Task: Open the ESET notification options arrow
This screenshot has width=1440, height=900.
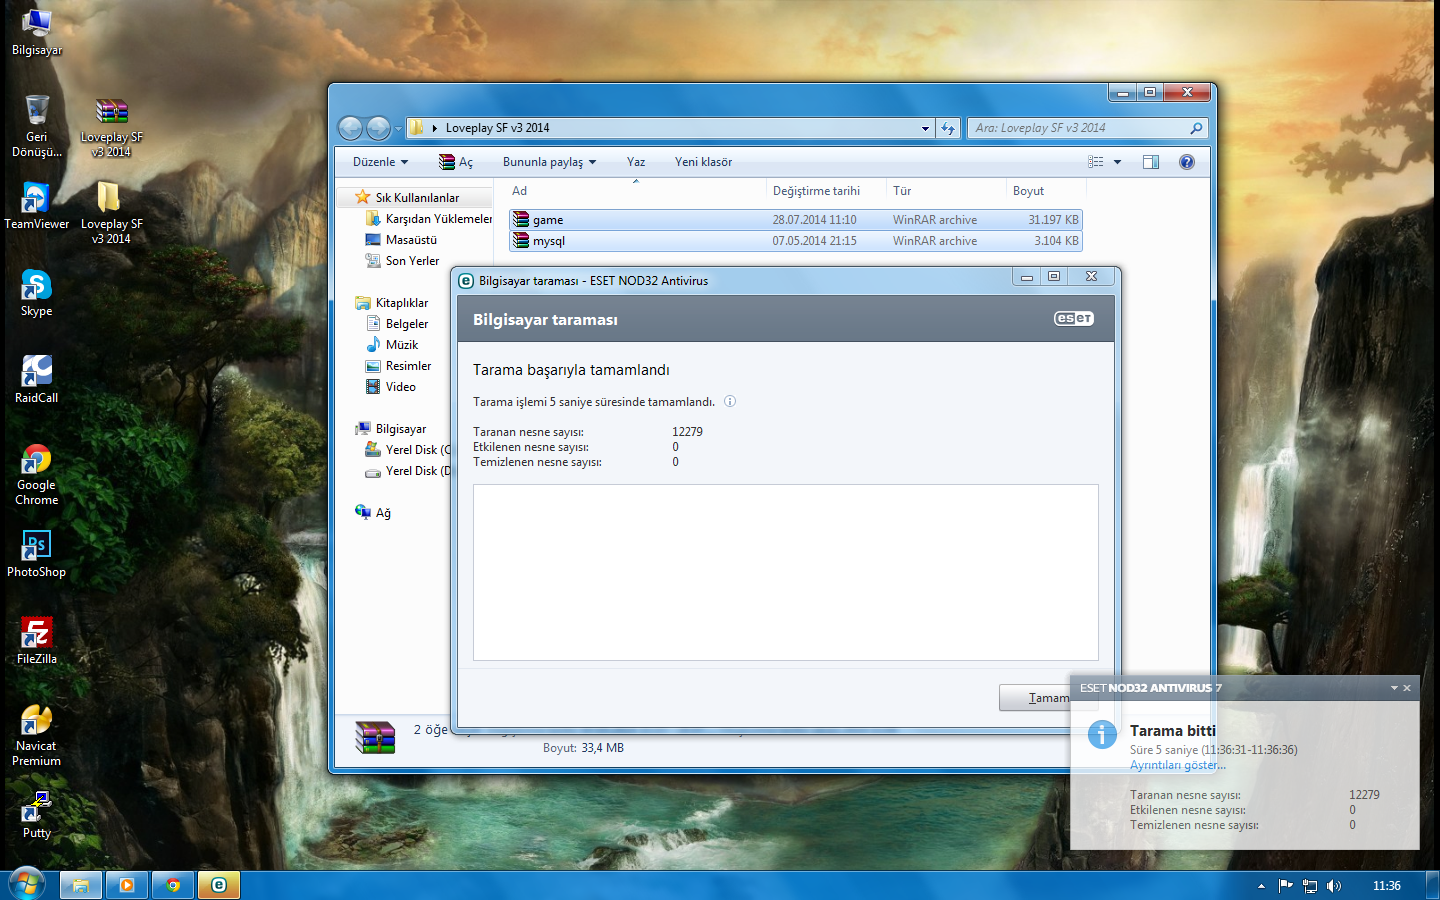Action: 1394,688
